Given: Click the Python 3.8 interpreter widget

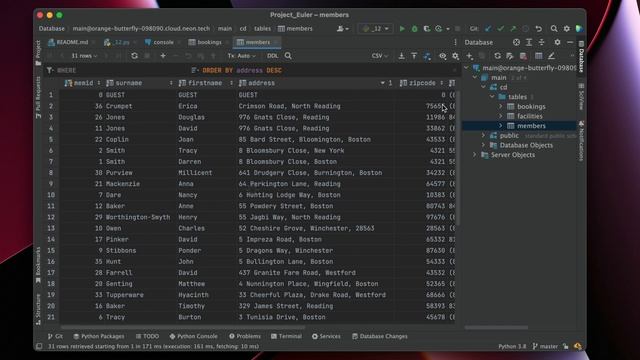Looking at the screenshot, I should tap(512, 346).
